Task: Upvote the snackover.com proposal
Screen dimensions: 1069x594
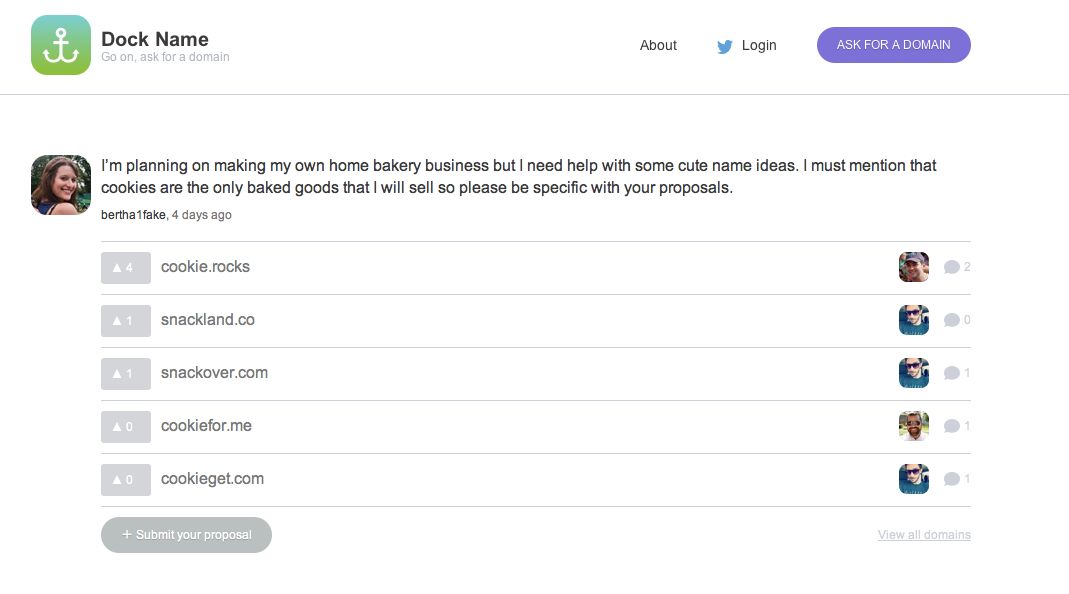Action: [125, 374]
